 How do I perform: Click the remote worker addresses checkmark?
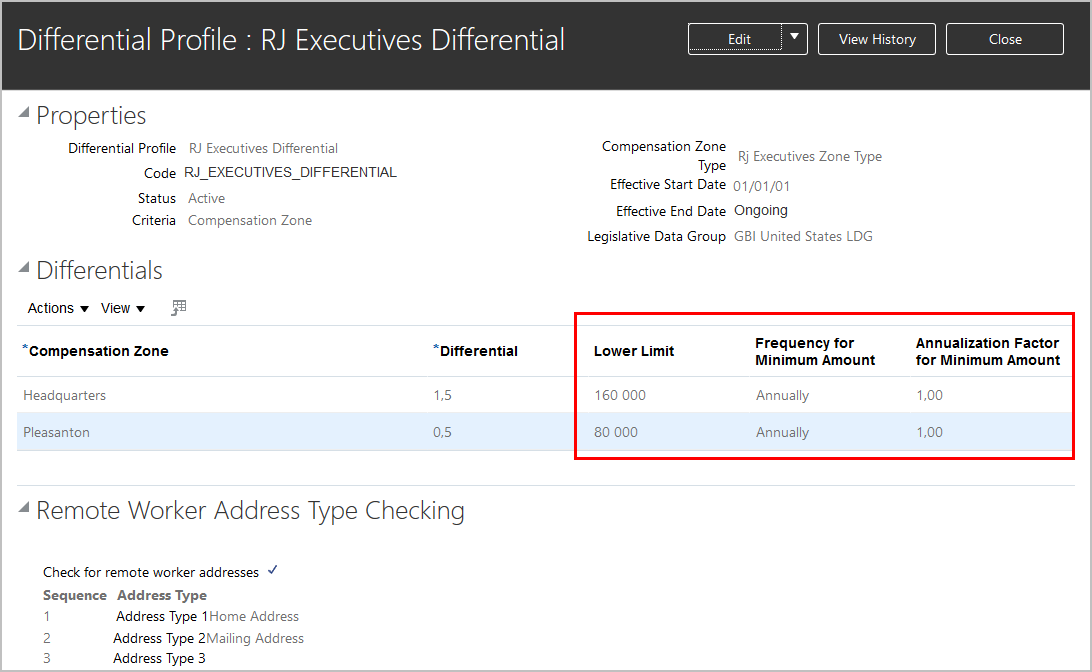tap(273, 571)
